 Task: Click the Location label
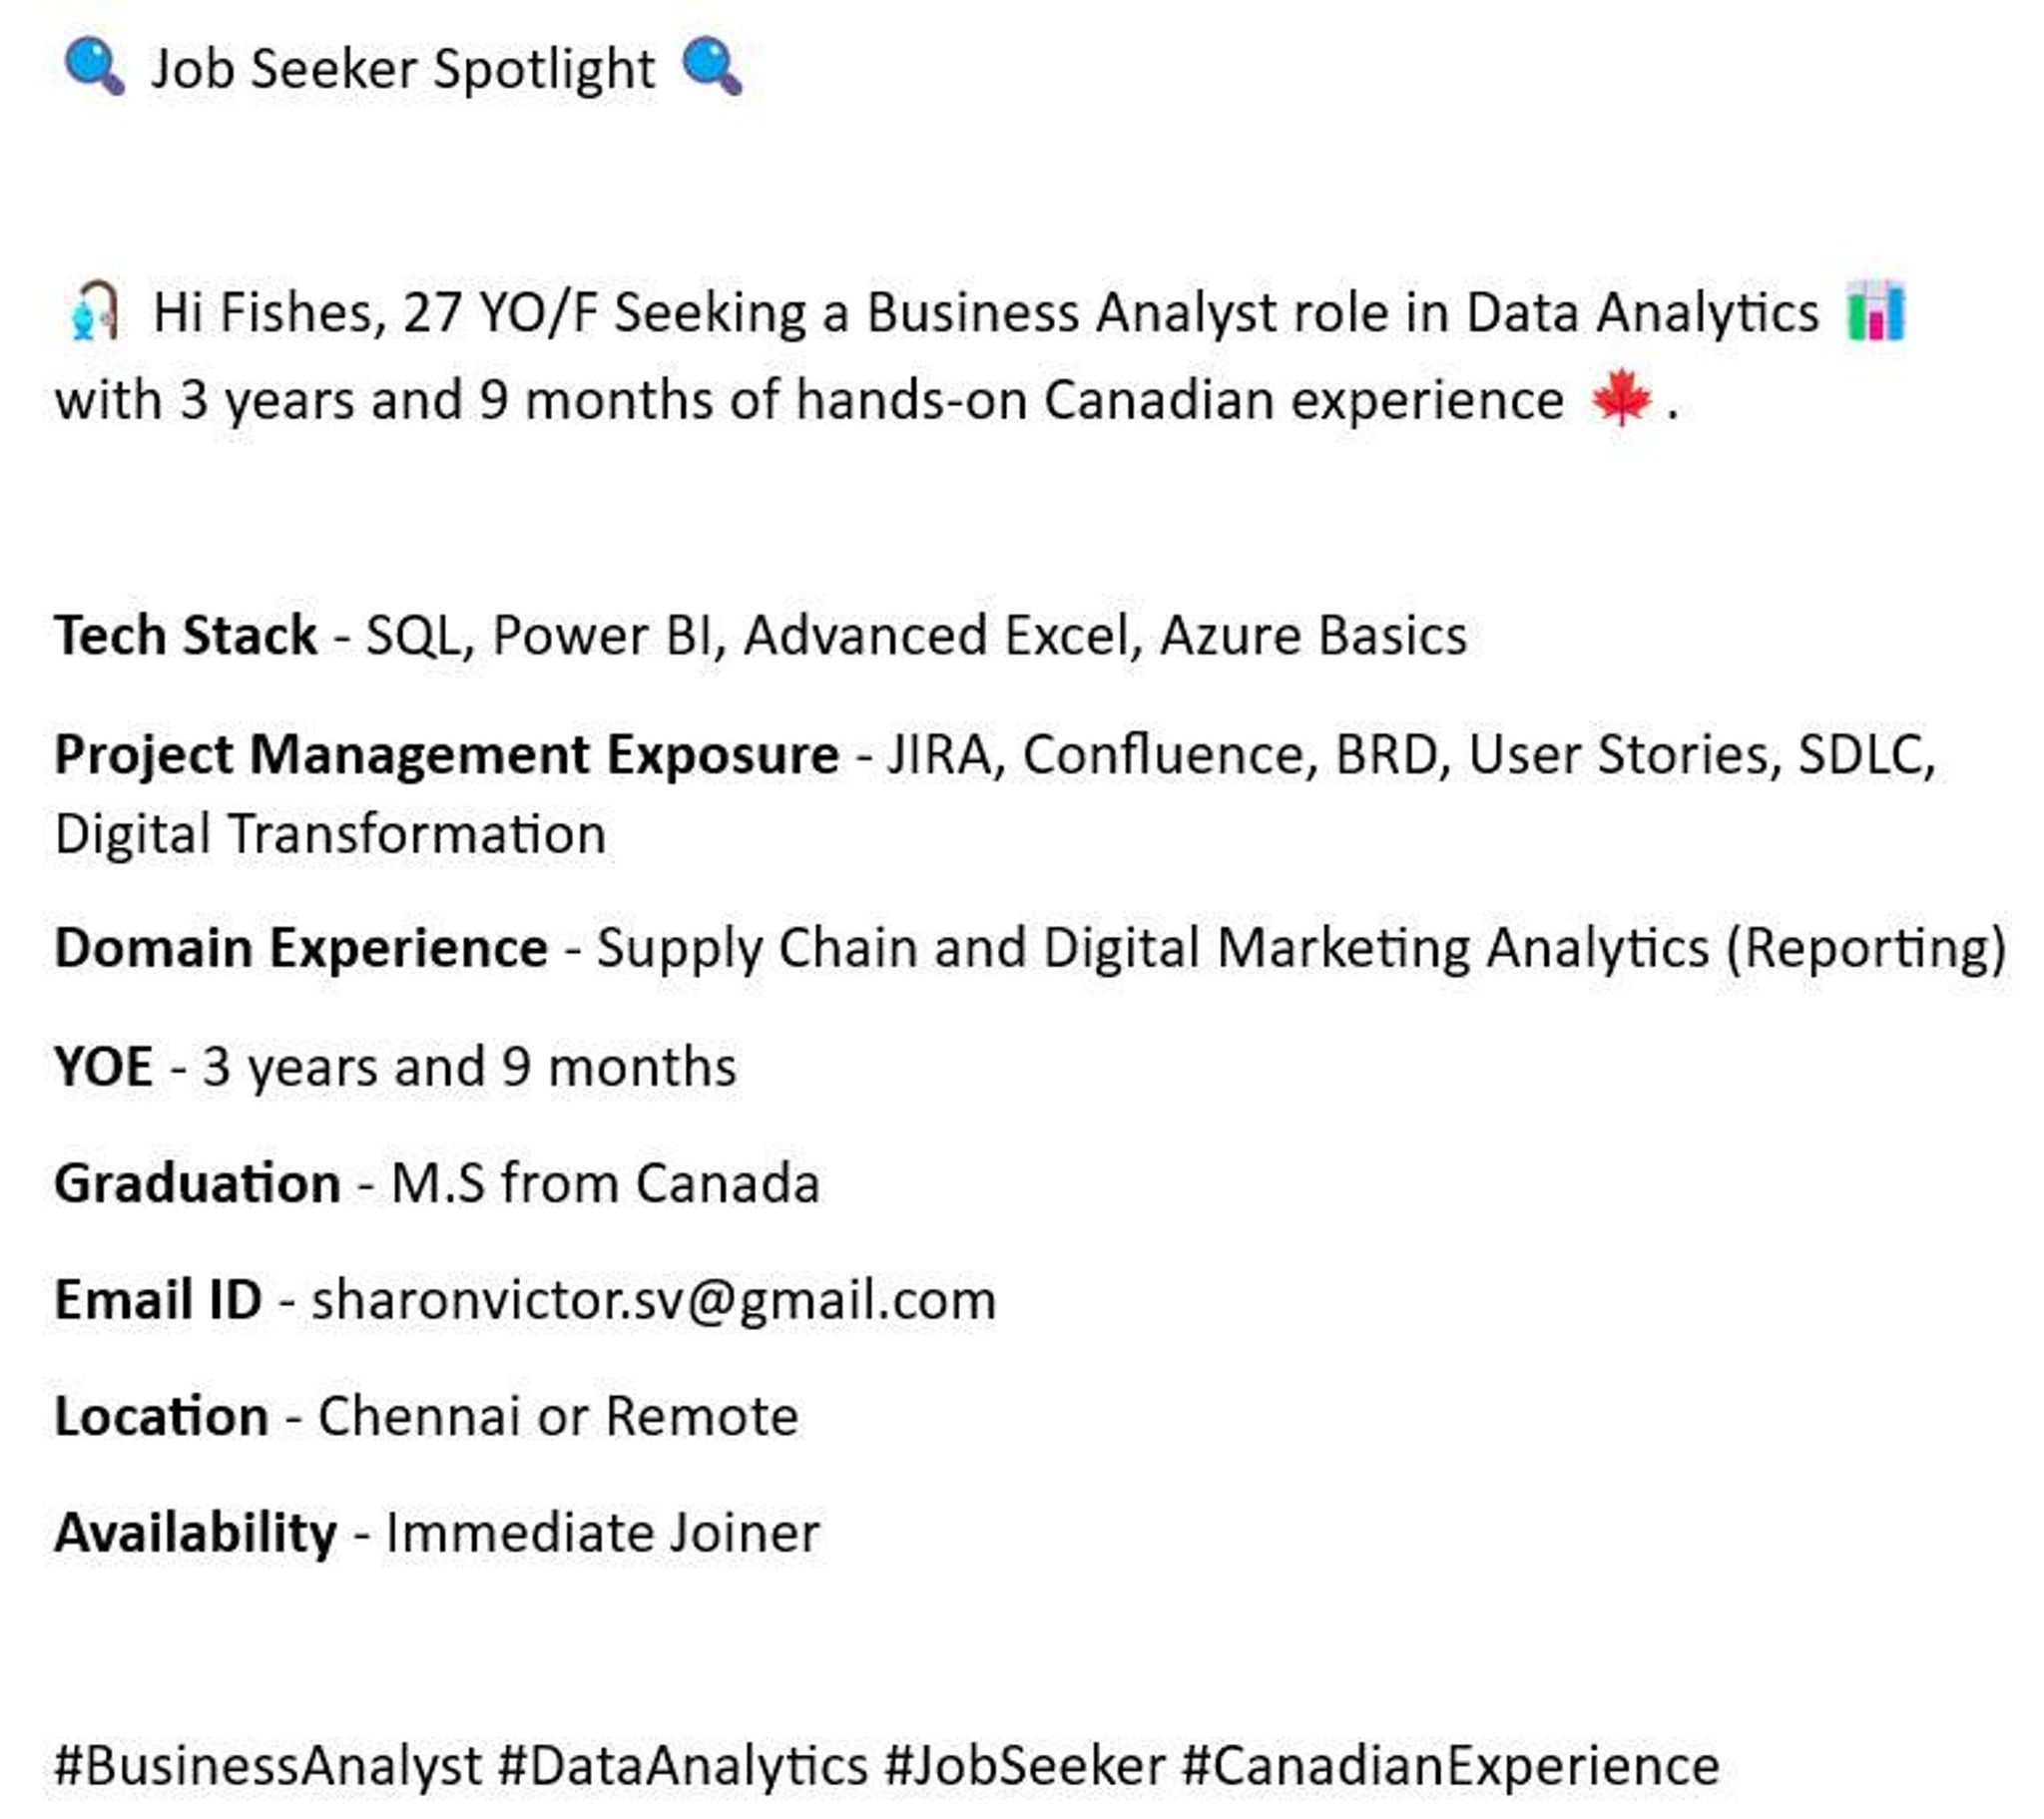pos(161,1417)
